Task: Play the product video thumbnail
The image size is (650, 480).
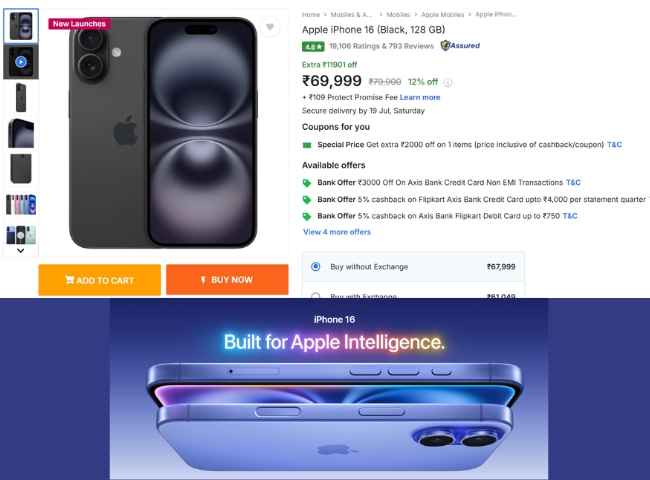Action: coord(21,62)
